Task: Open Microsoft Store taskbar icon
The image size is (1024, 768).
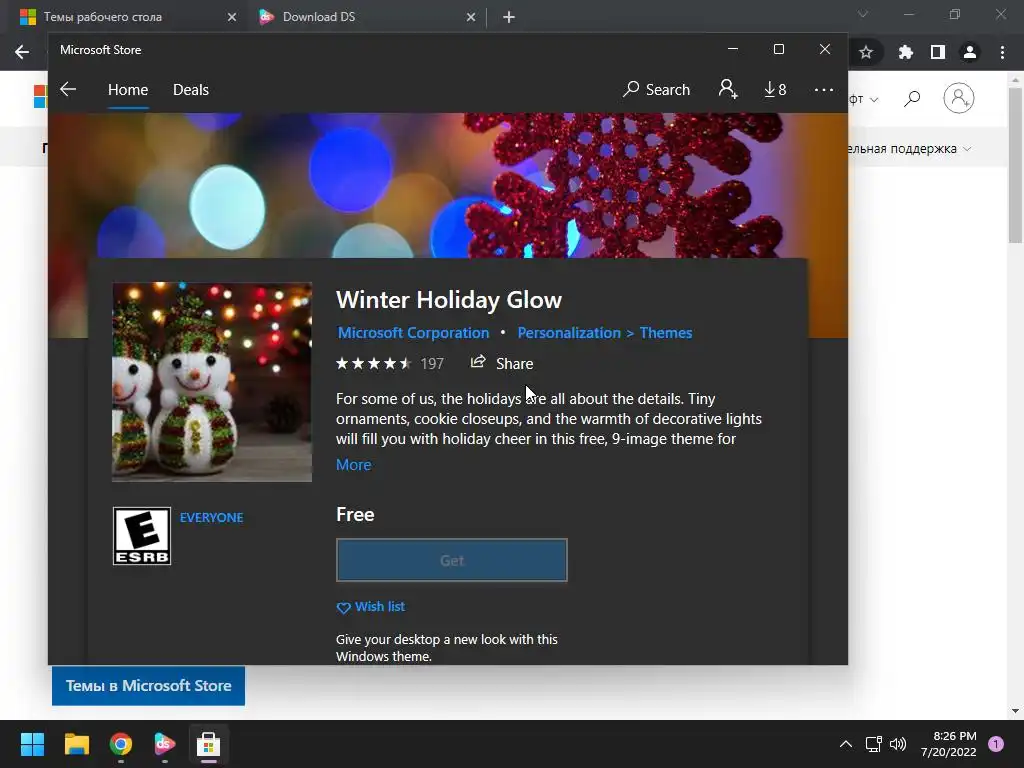Action: (209, 744)
